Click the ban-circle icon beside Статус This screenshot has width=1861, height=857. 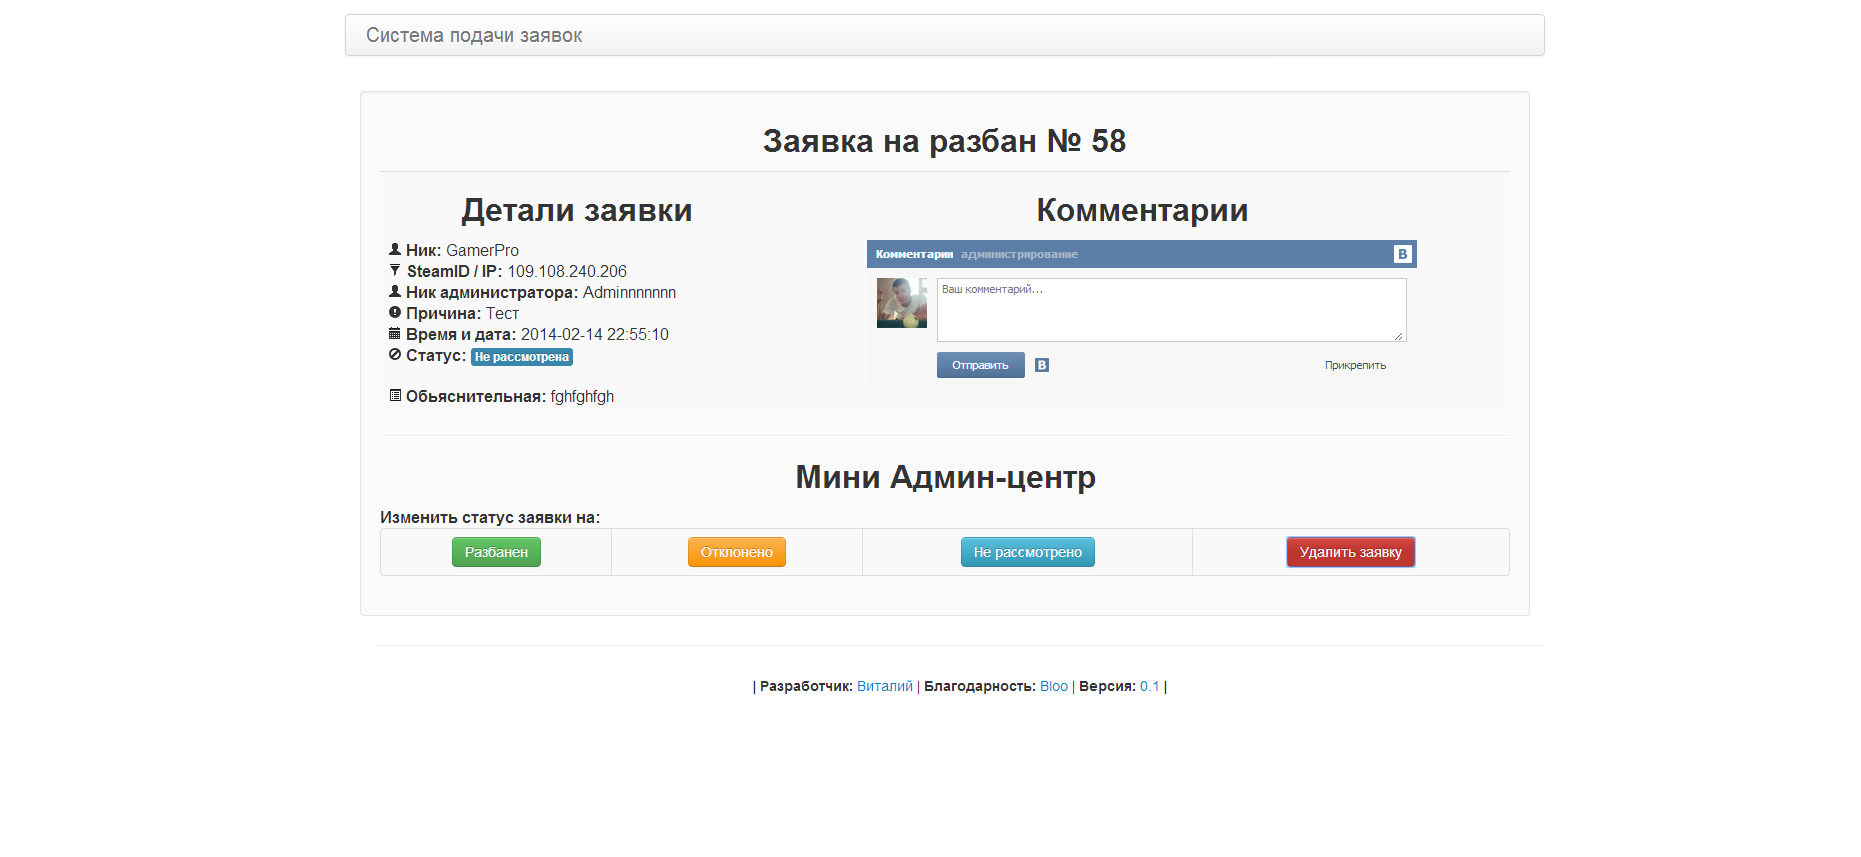[x=395, y=355]
